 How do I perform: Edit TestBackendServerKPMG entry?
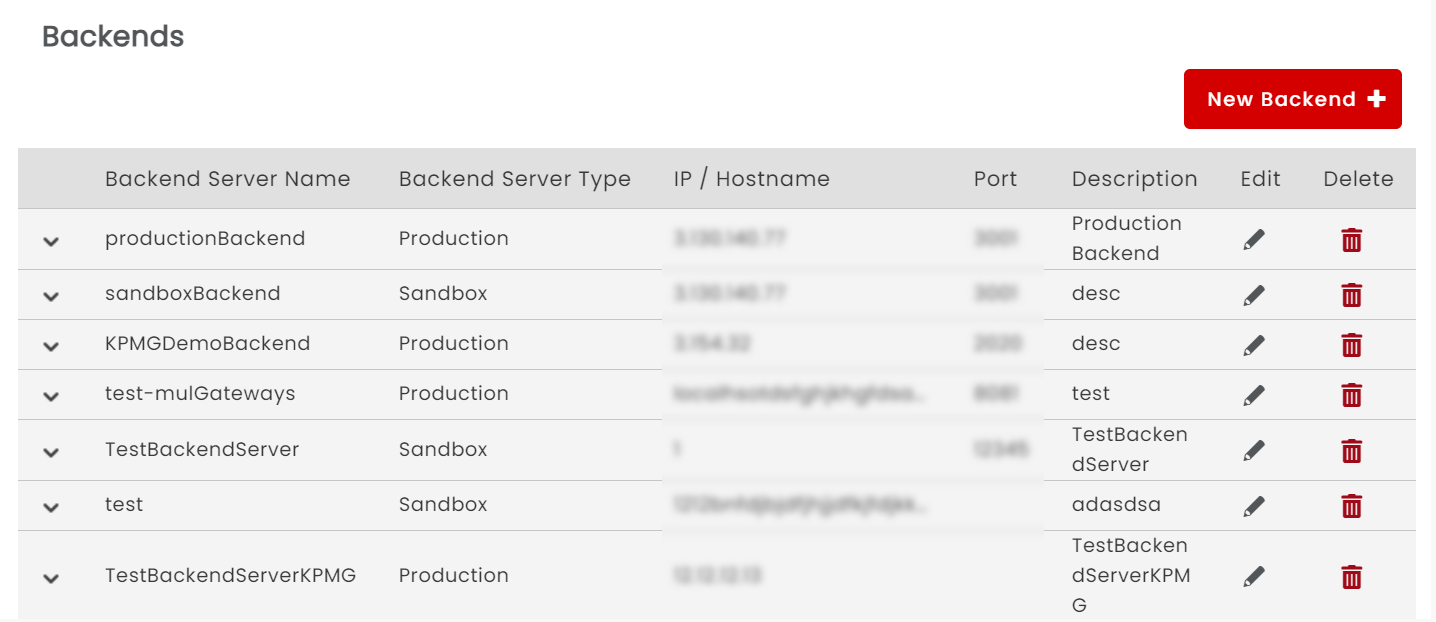coord(1254,577)
